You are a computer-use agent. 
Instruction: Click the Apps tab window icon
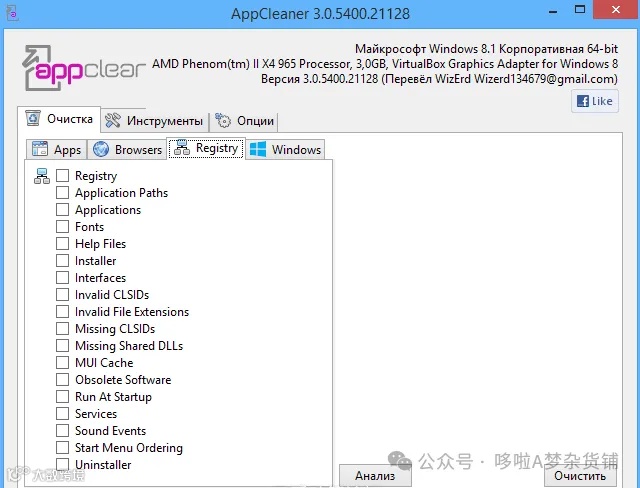pos(40,149)
